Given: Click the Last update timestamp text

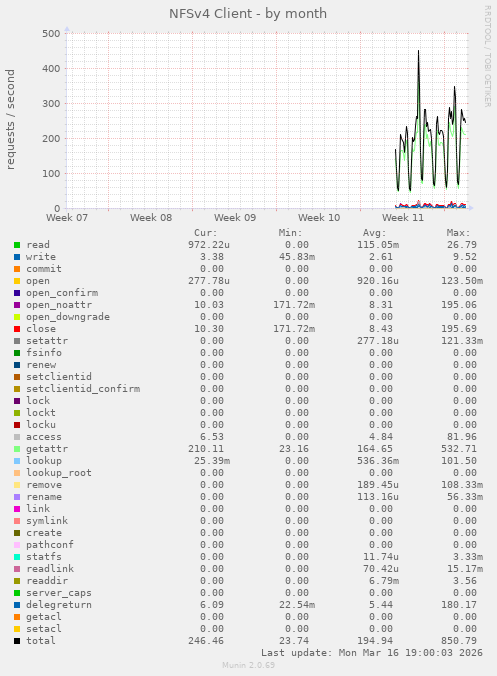Looking at the screenshot, I should [x=372, y=653].
